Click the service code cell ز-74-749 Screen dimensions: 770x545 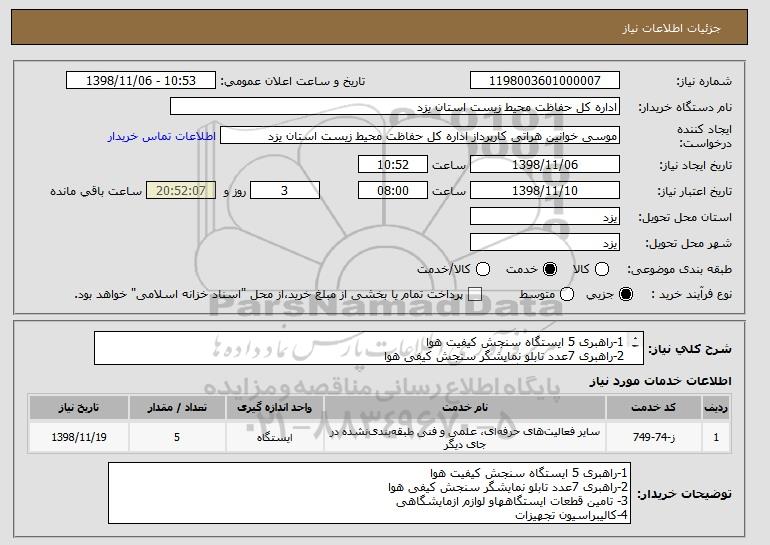click(654, 437)
